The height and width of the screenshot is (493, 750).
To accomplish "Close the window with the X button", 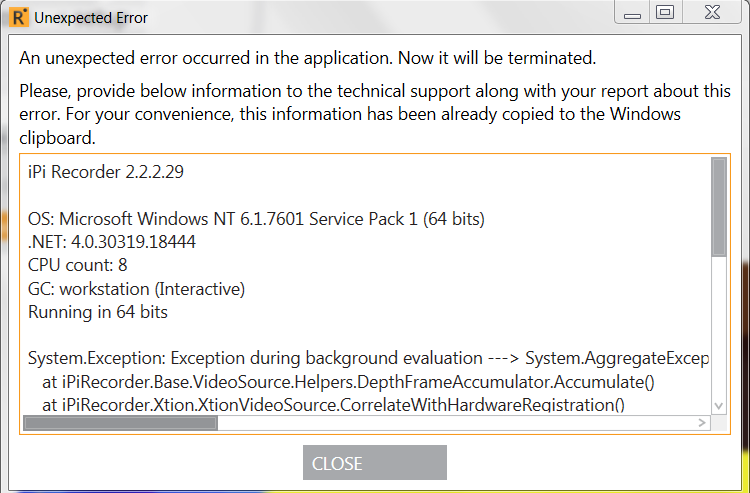I will pos(712,12).
